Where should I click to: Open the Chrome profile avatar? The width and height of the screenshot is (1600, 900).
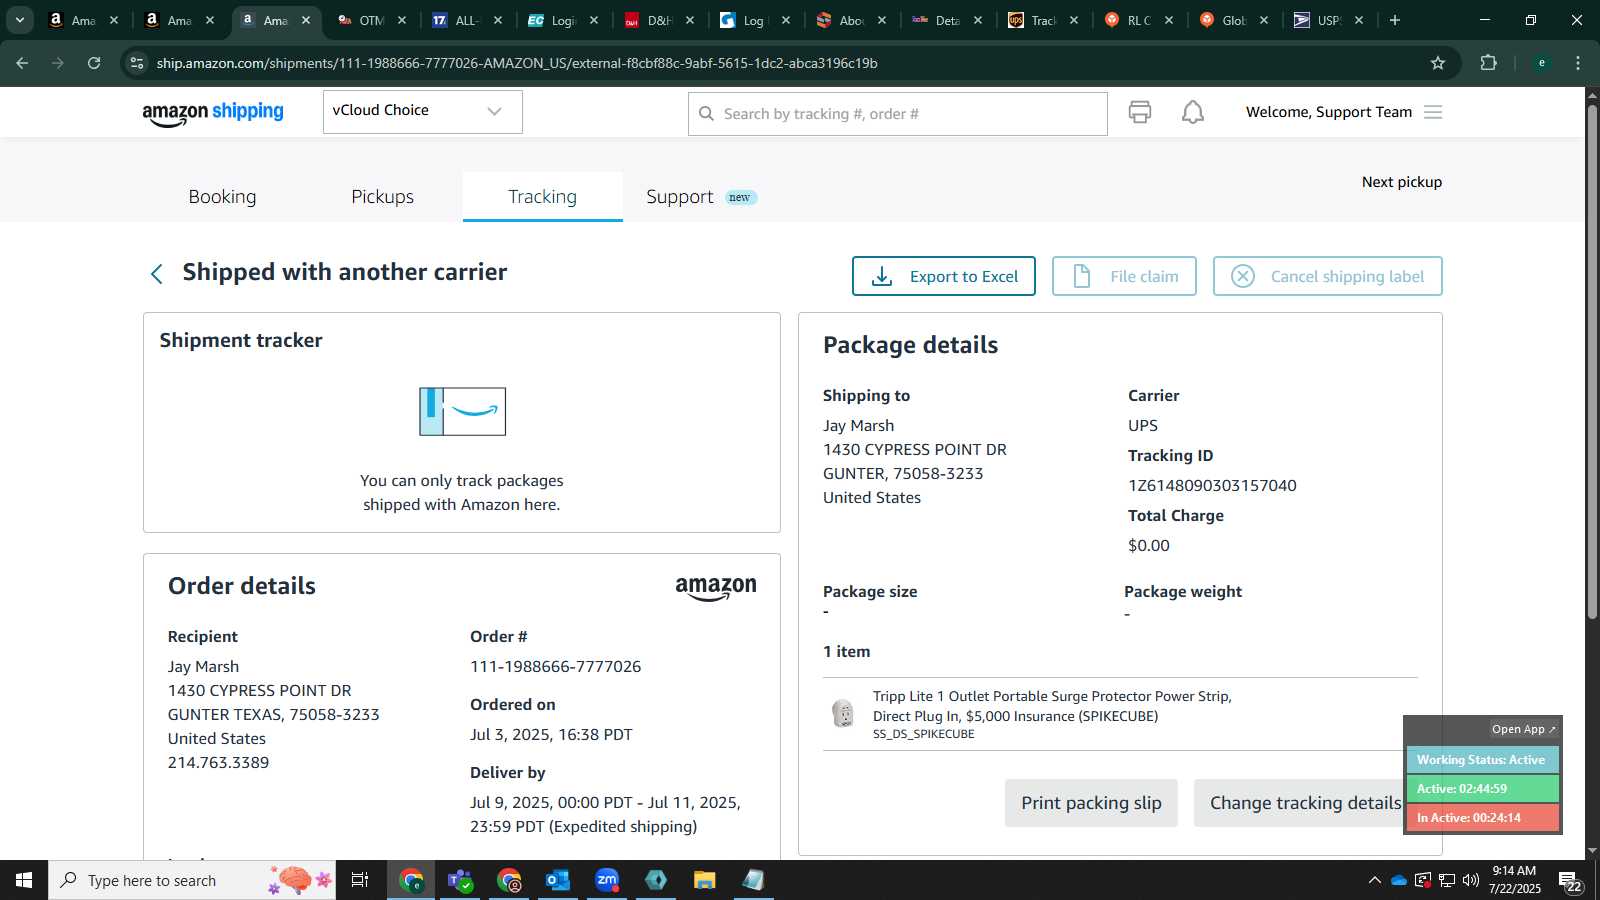[1541, 63]
